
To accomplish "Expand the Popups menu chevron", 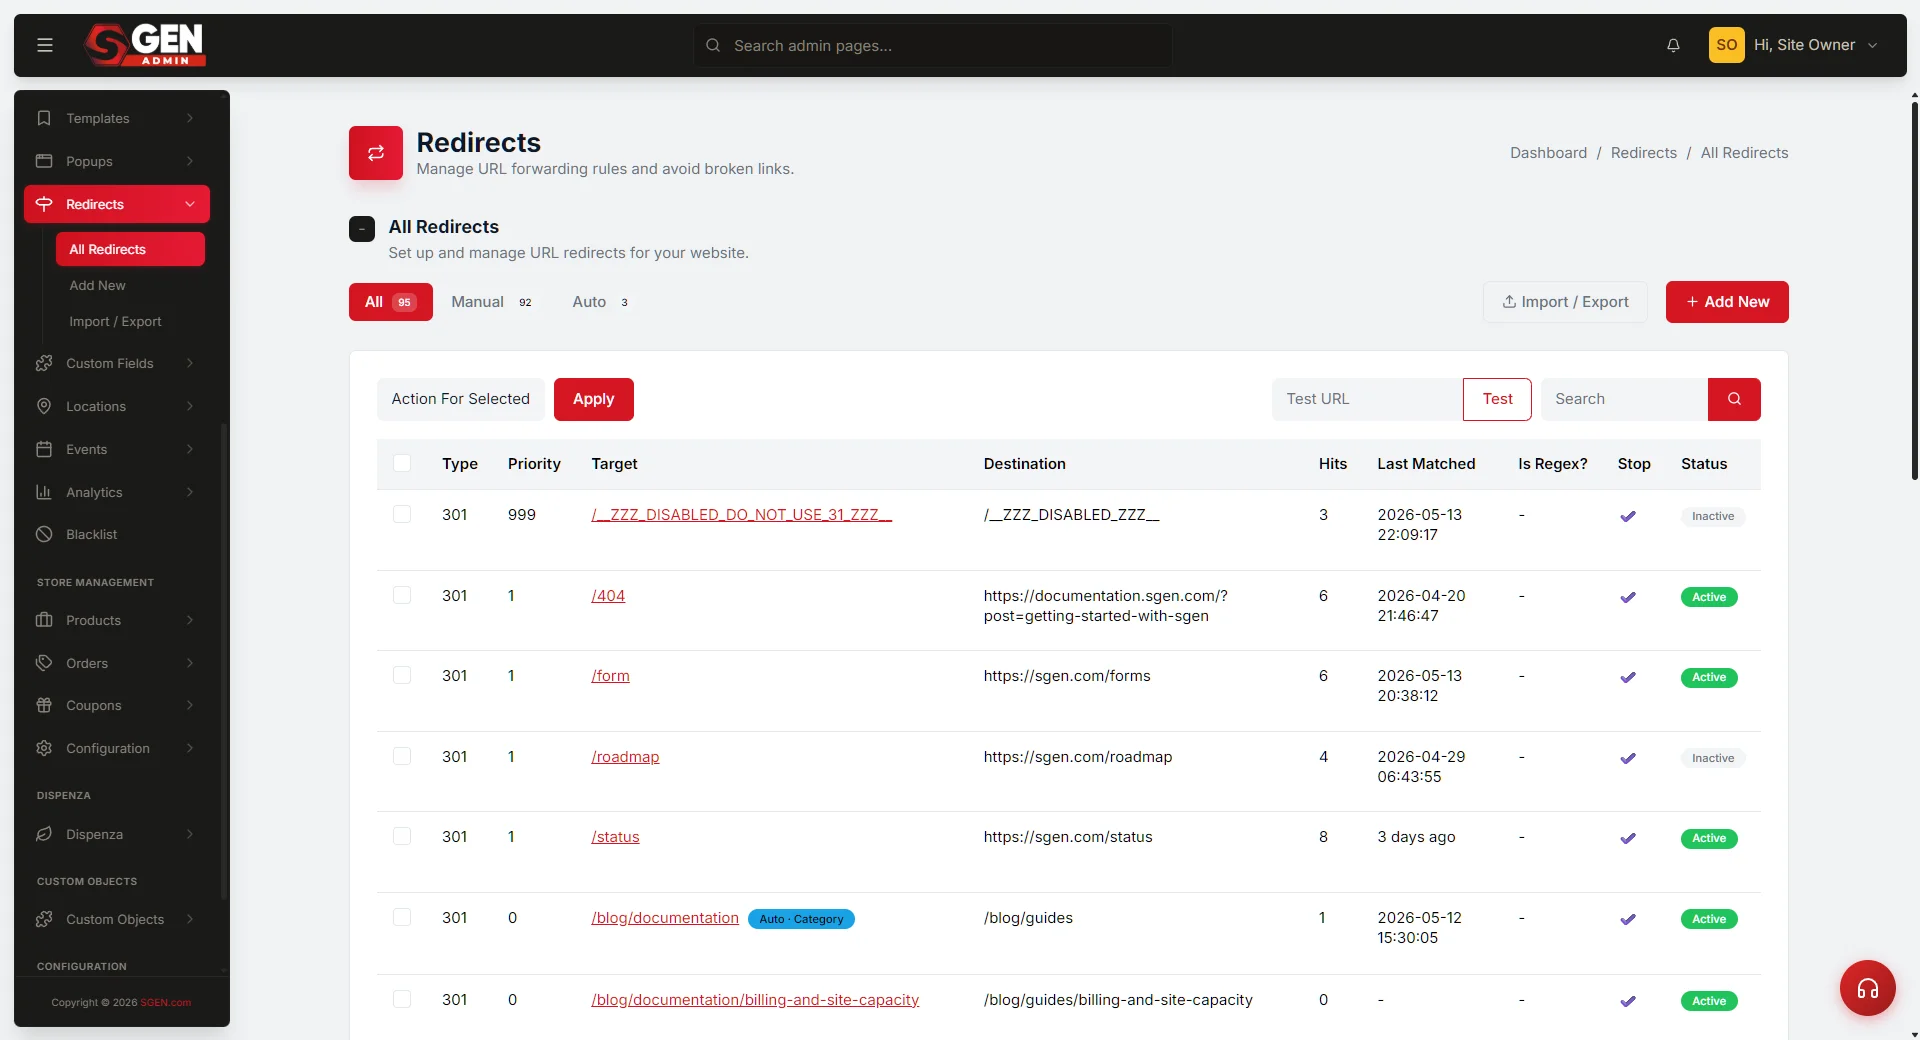I will point(190,161).
